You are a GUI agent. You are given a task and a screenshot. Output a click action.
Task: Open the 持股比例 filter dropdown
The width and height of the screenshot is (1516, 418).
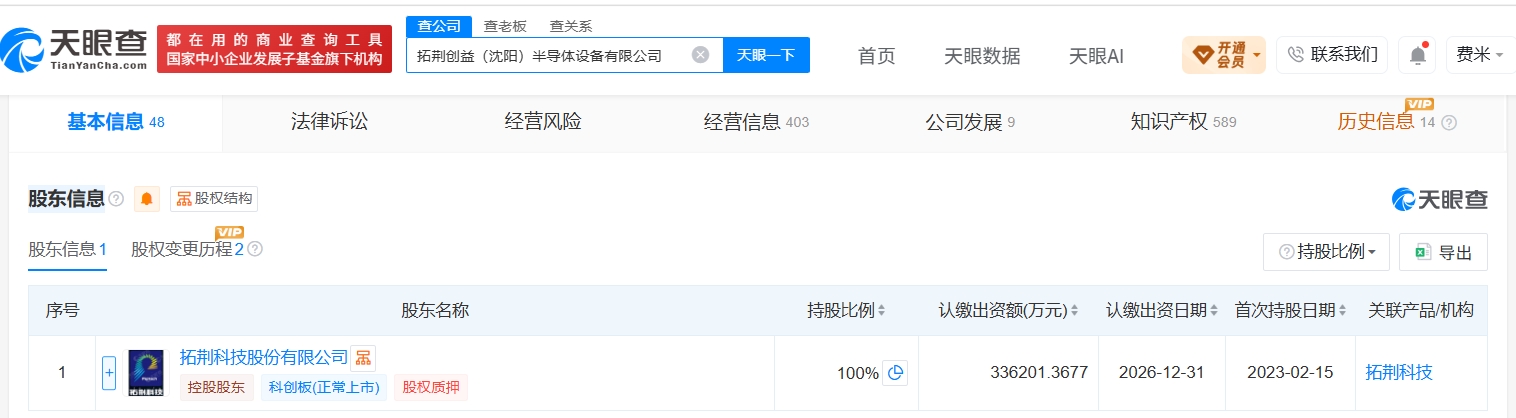[1326, 252]
